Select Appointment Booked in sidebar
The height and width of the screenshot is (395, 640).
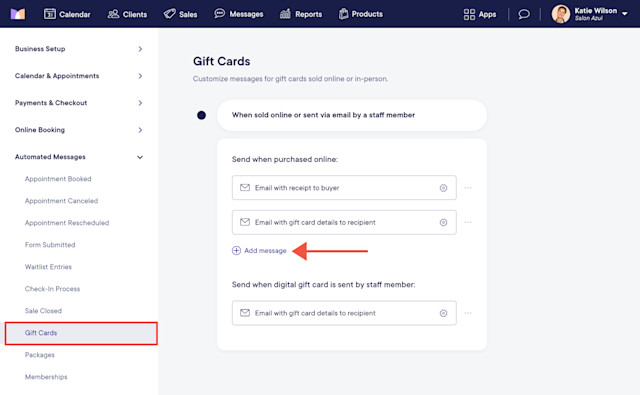click(x=58, y=179)
